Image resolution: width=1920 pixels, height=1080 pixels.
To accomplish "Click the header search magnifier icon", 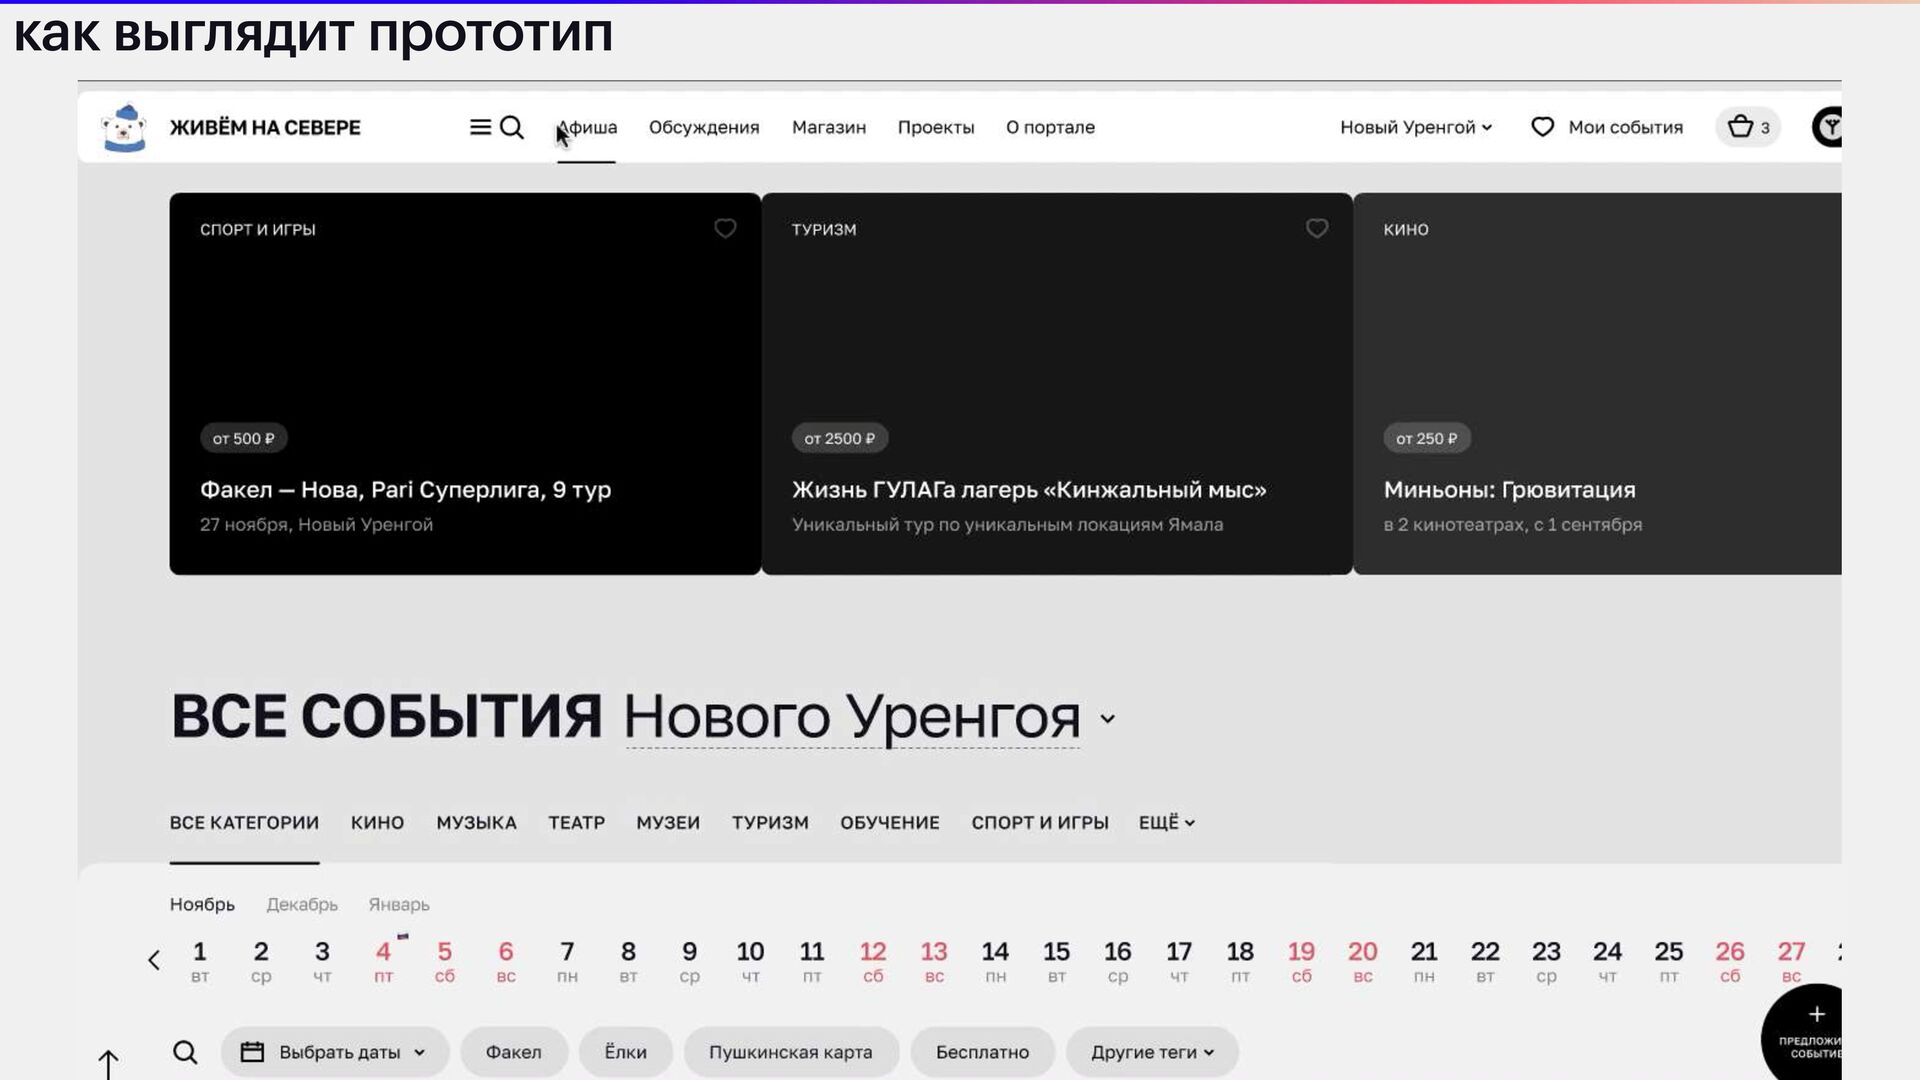I will [512, 127].
